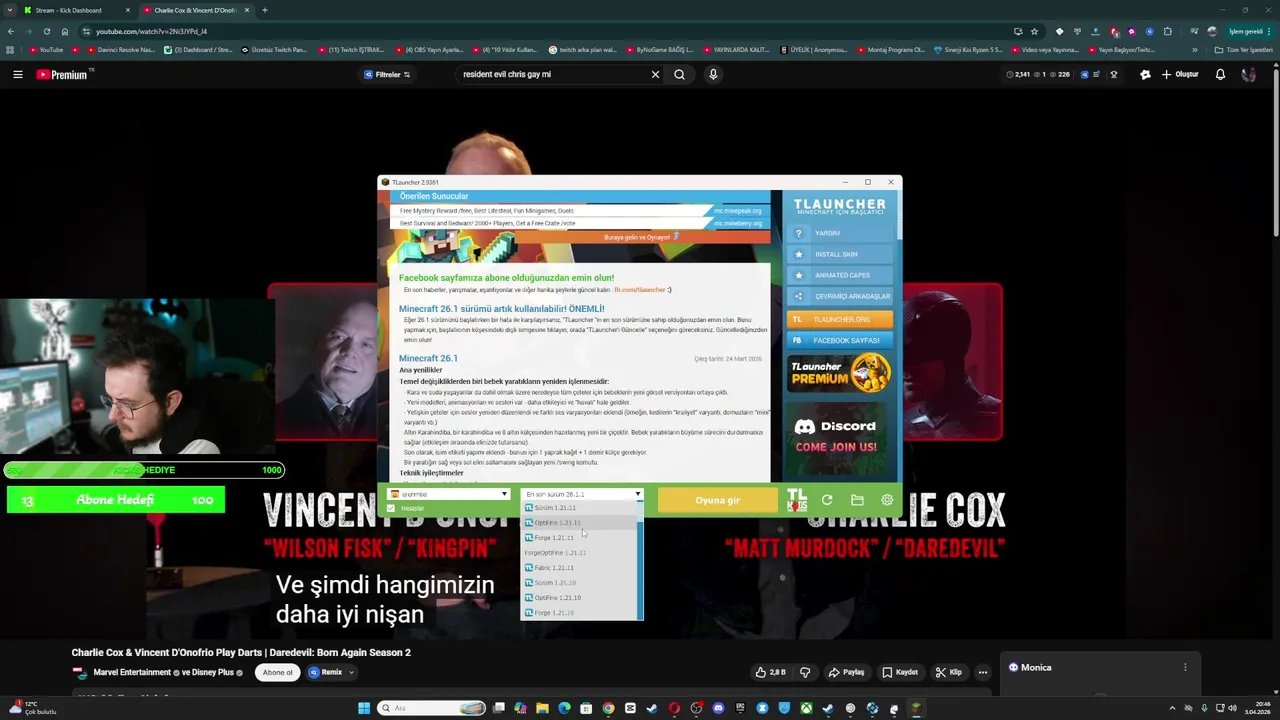Click Oluştur create button

coord(1180,74)
